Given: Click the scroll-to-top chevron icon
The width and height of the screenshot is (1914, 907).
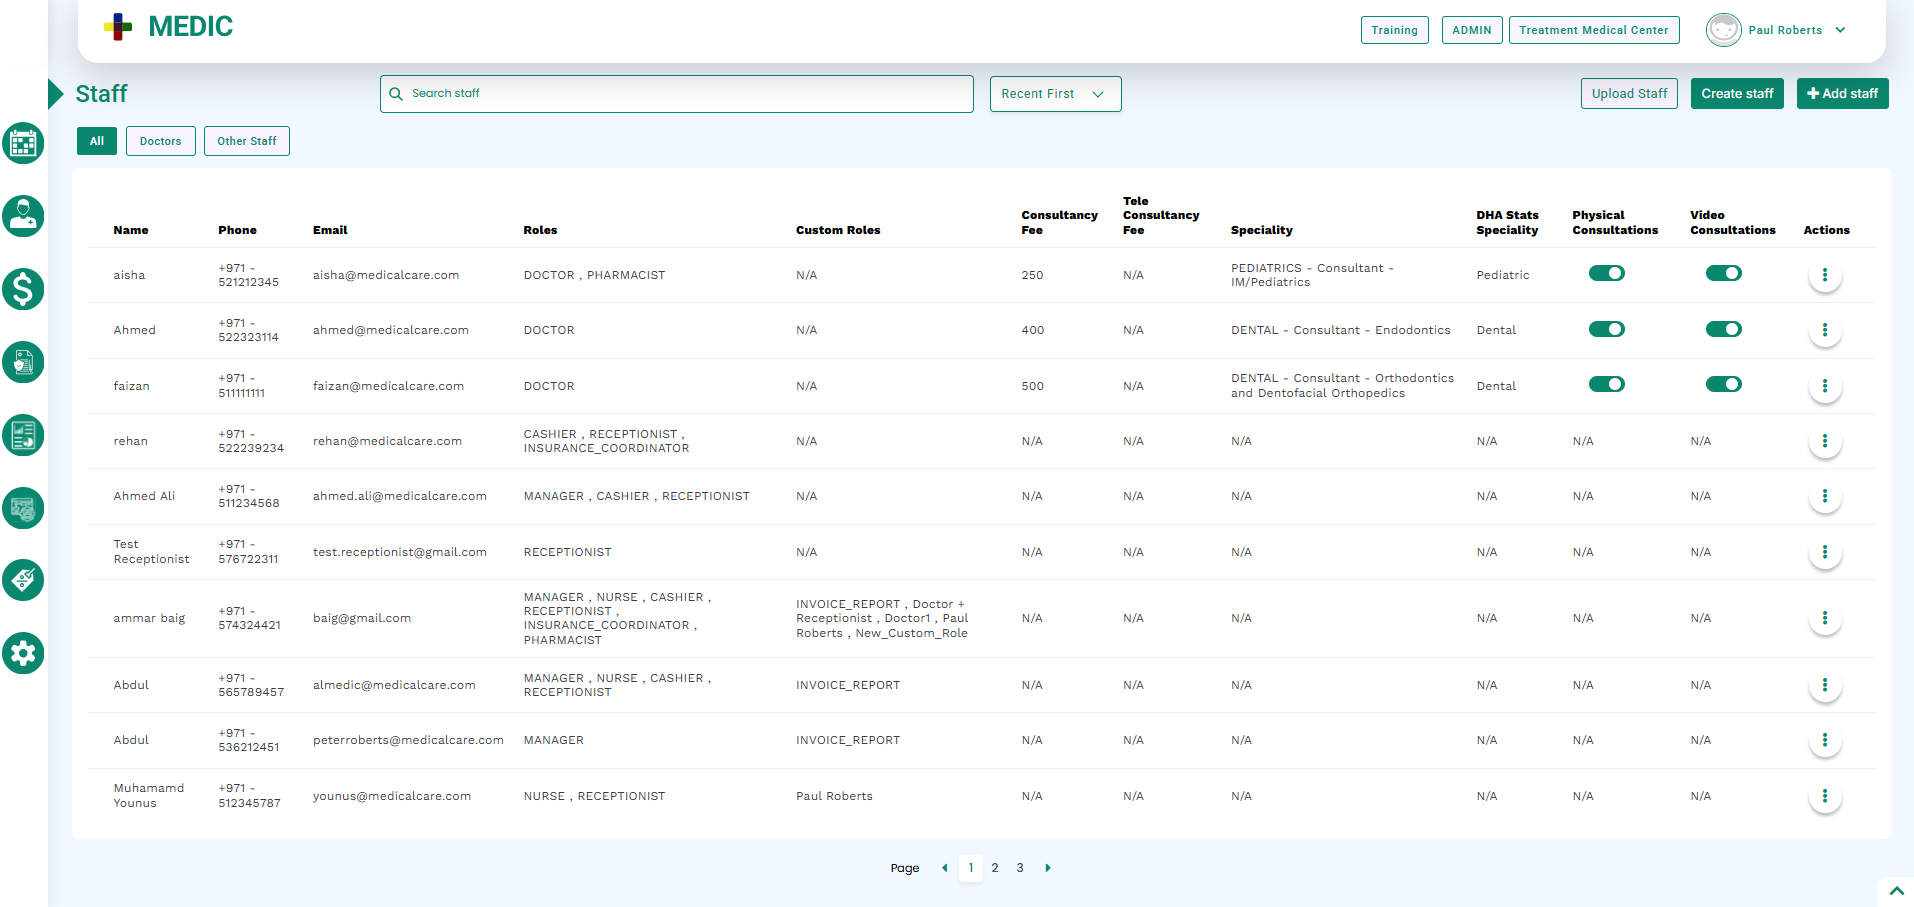Looking at the screenshot, I should 1896,891.
